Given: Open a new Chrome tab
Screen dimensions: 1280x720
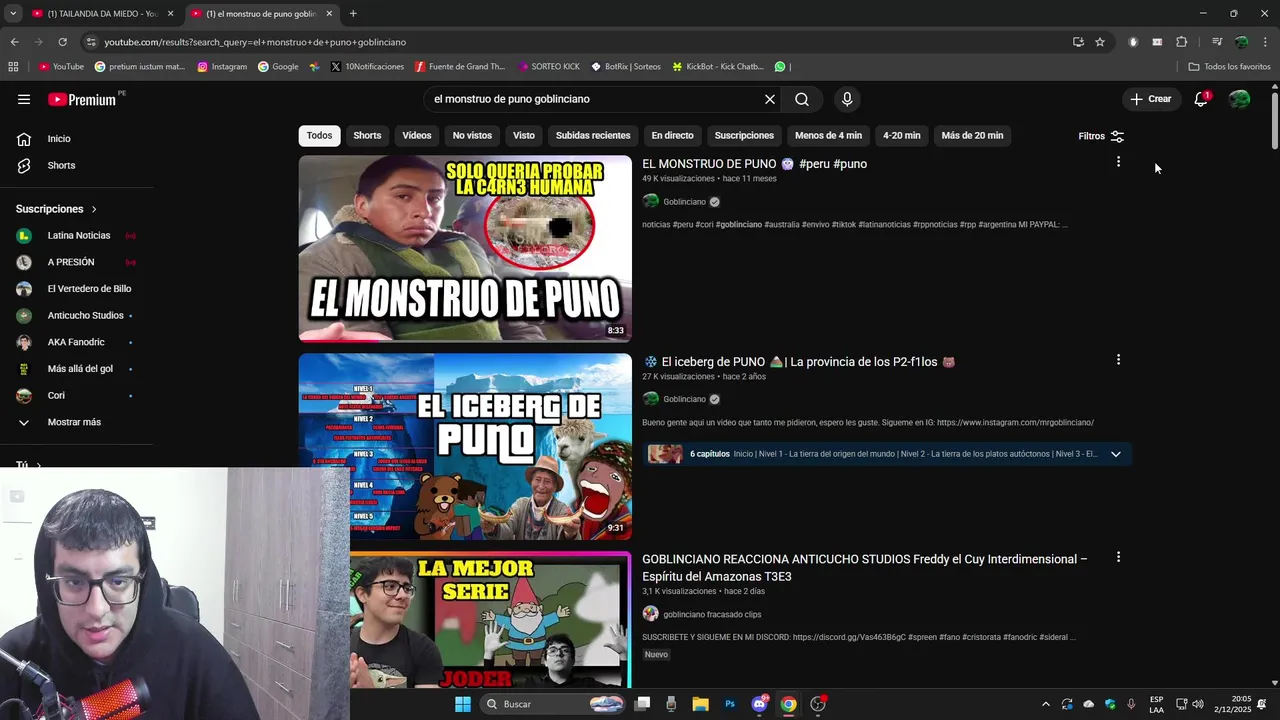Looking at the screenshot, I should pyautogui.click(x=353, y=14).
